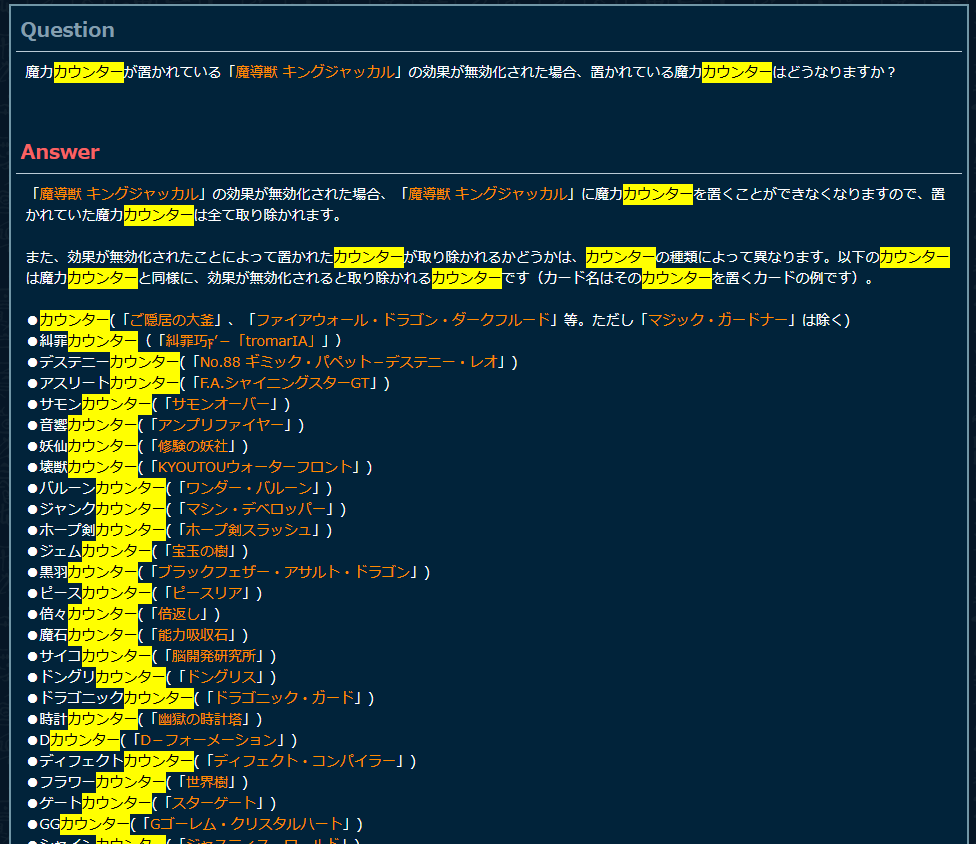This screenshot has width=976, height=844.
Task: Open アンプリファイヤー card link
Action: (221, 425)
